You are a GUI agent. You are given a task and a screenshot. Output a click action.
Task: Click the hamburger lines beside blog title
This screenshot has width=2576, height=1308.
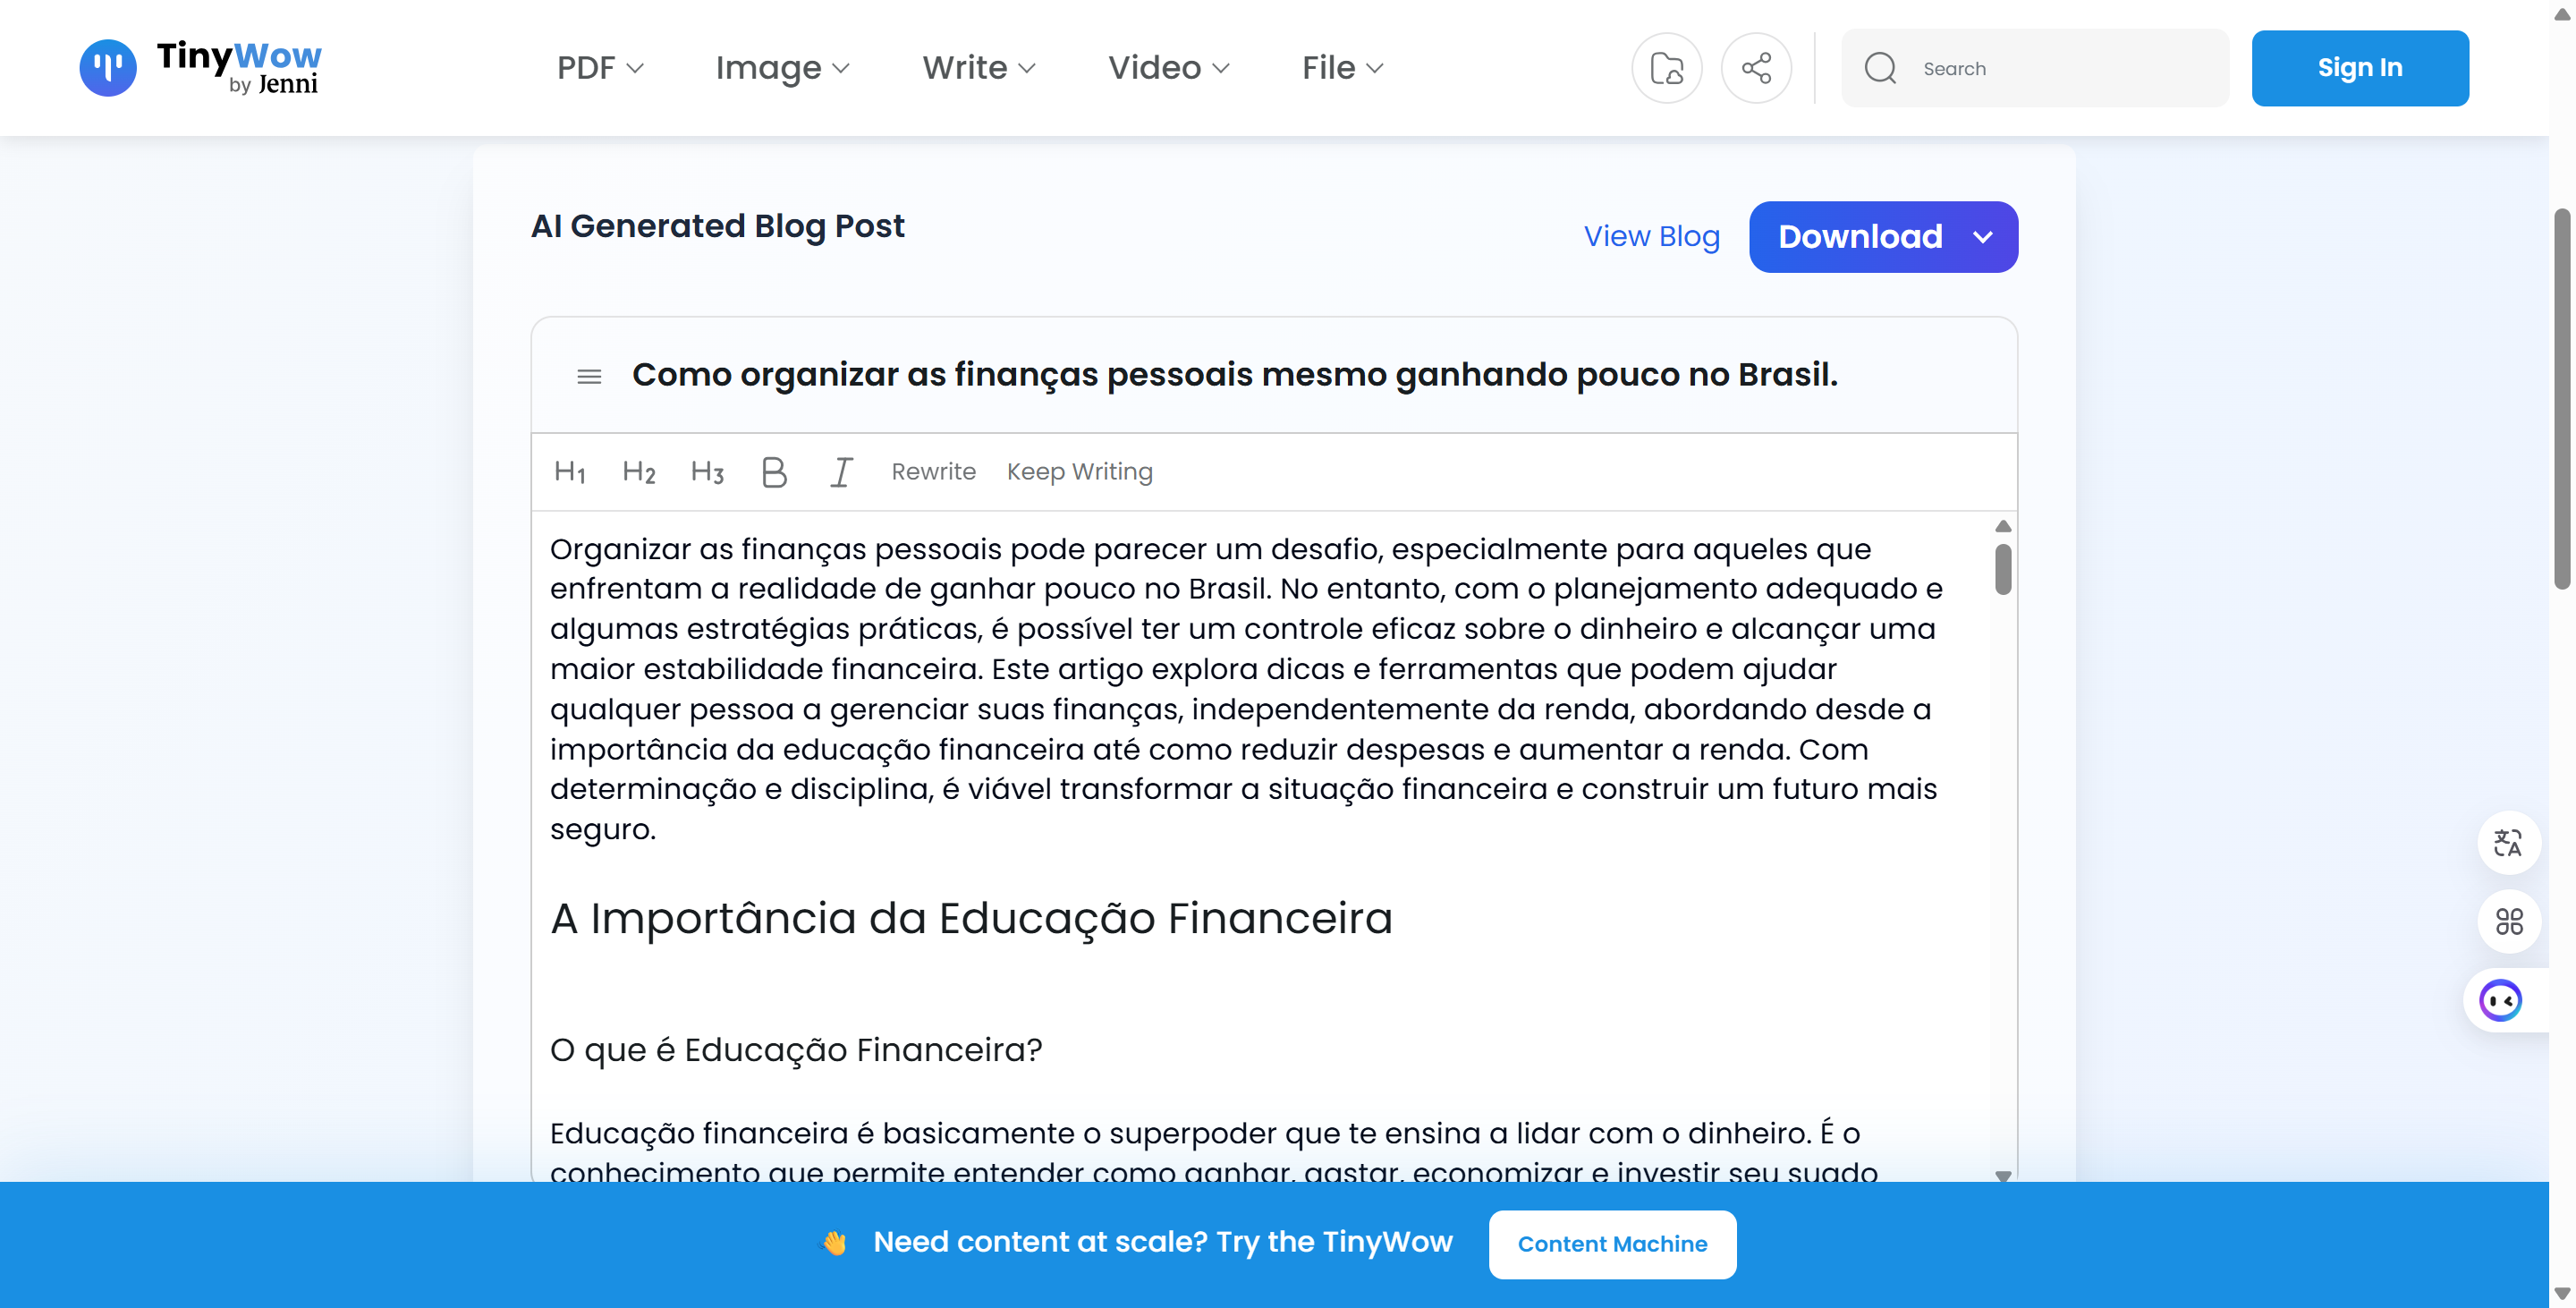pyautogui.click(x=589, y=376)
